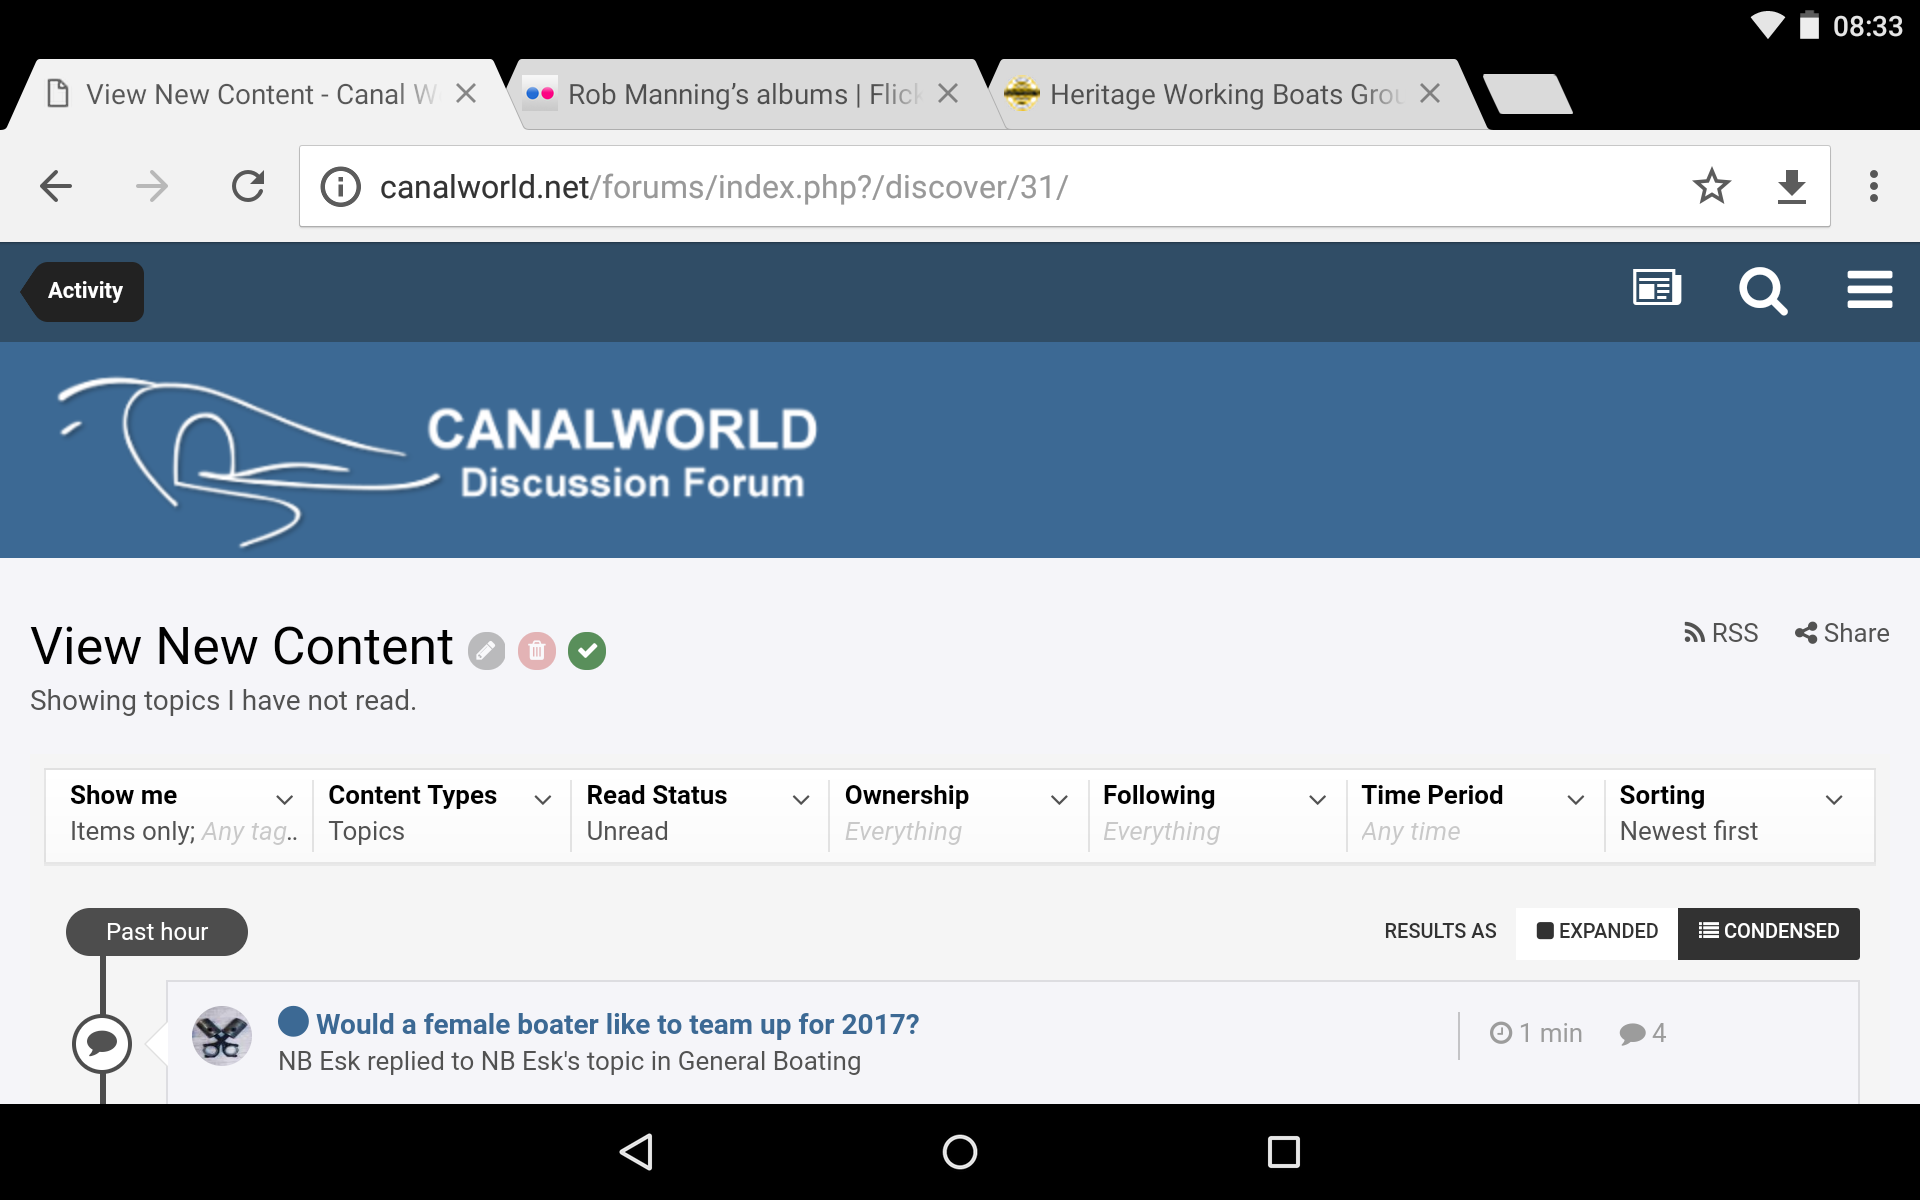
Task: Open Chrome three-dot overflow menu
Action: pos(1874,186)
